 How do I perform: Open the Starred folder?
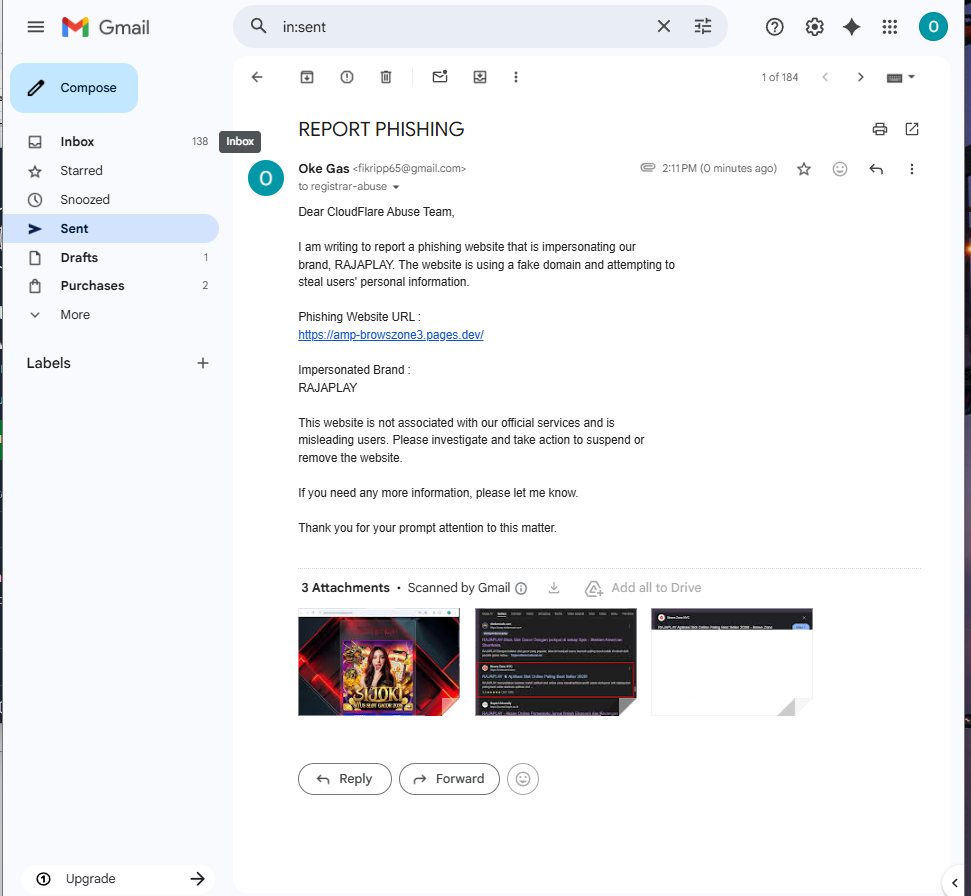(x=110, y=171)
